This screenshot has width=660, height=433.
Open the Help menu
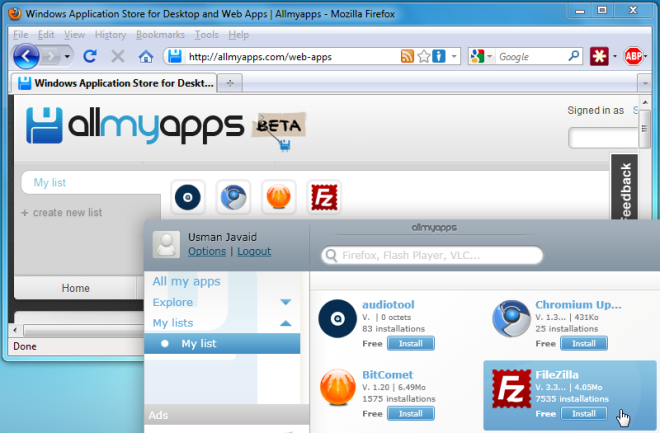click(x=239, y=35)
